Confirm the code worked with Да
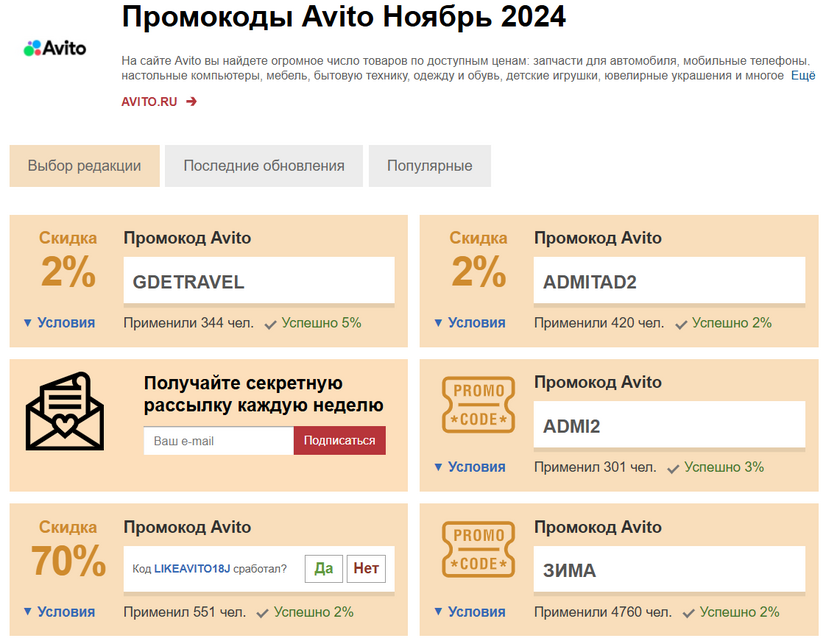Image resolution: width=826 pixels, height=641 pixels. point(323,568)
